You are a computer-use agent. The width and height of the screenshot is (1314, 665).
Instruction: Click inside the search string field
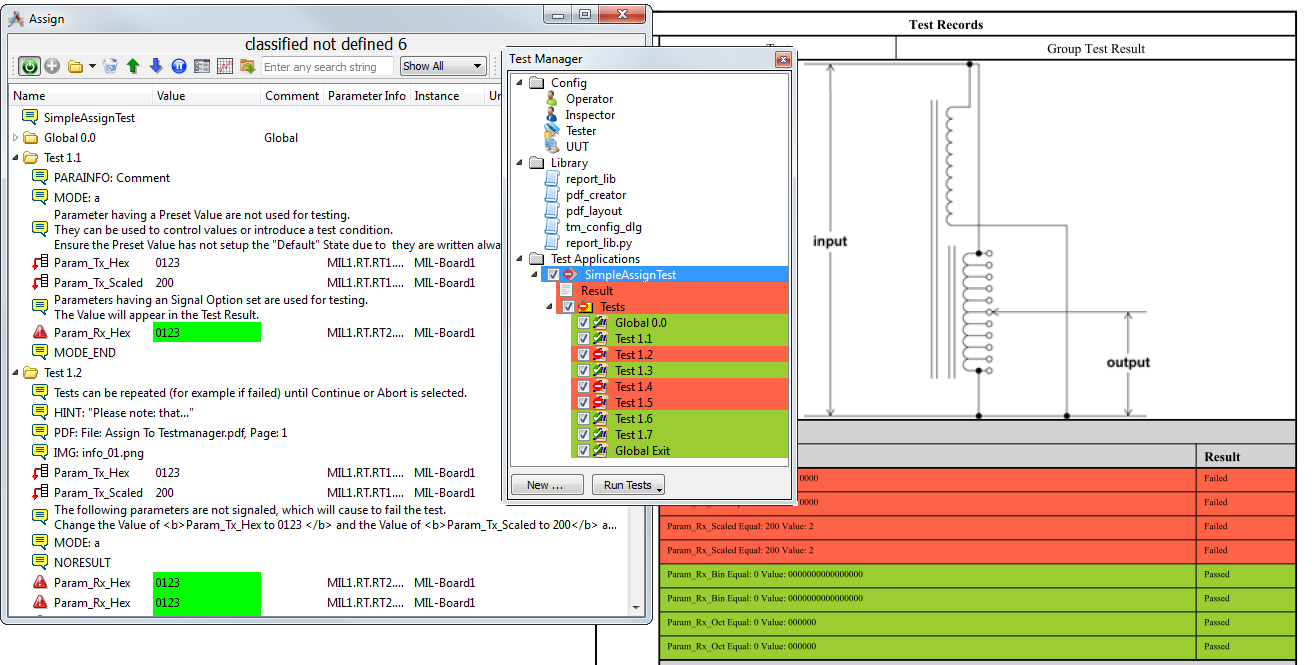point(328,66)
